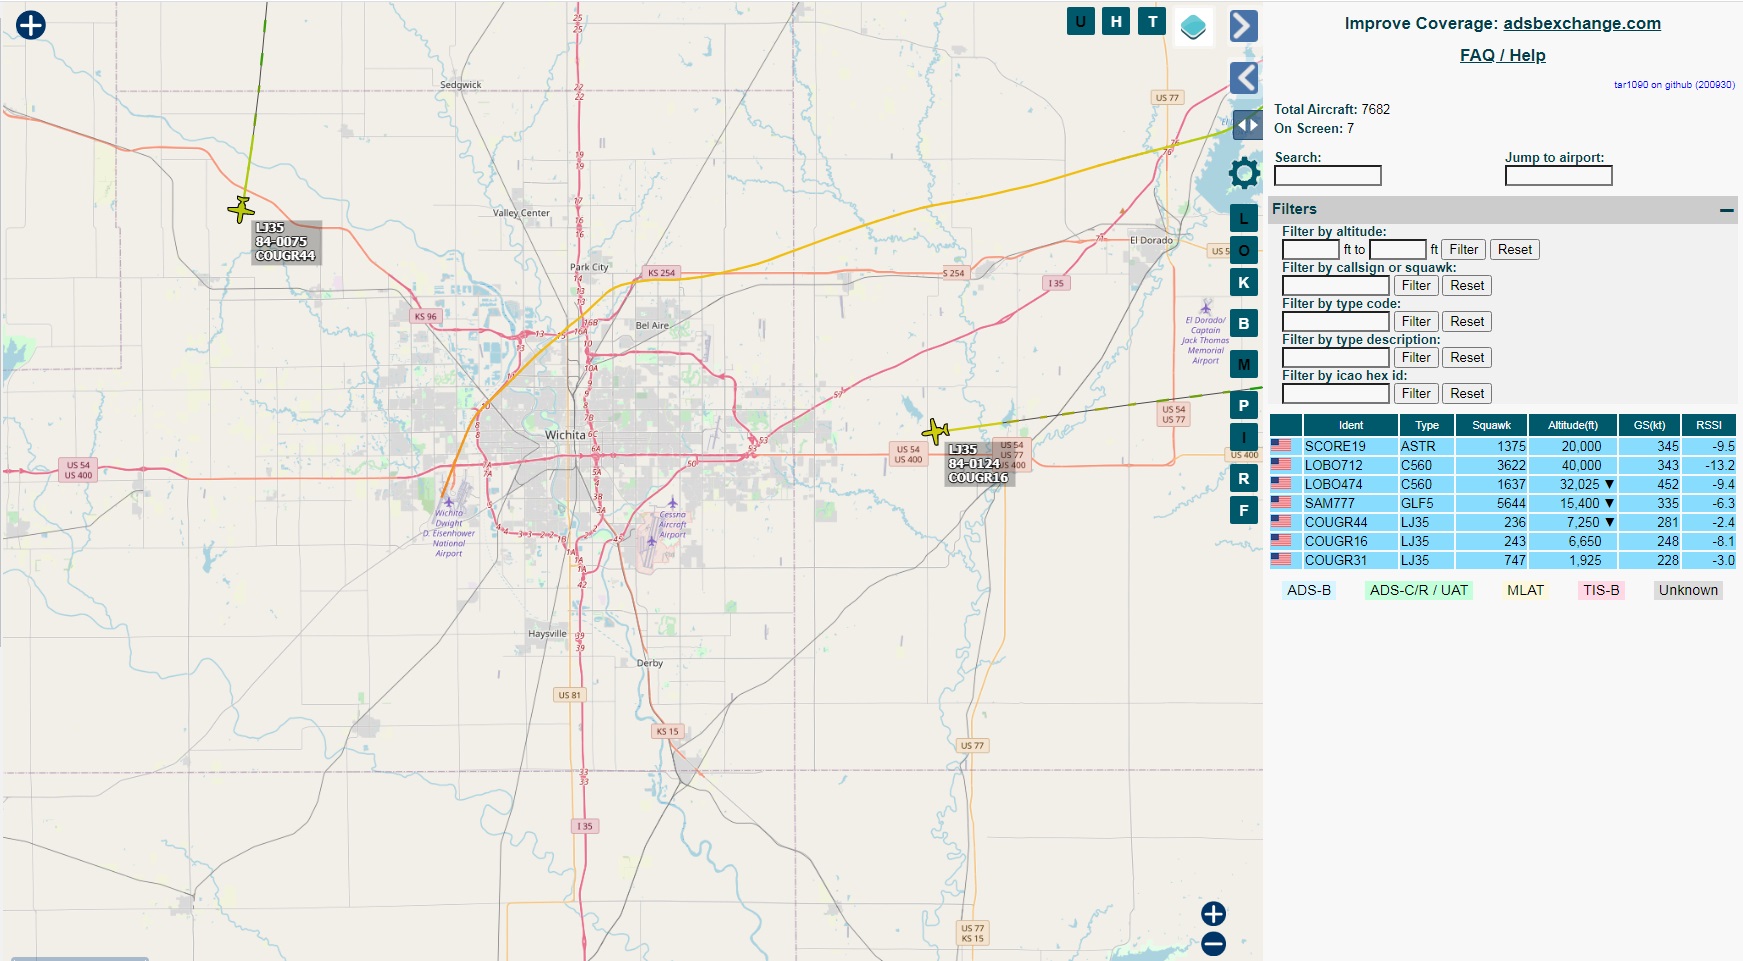The width and height of the screenshot is (1743, 961).
Task: Focus the type description filter field
Action: click(x=1336, y=358)
